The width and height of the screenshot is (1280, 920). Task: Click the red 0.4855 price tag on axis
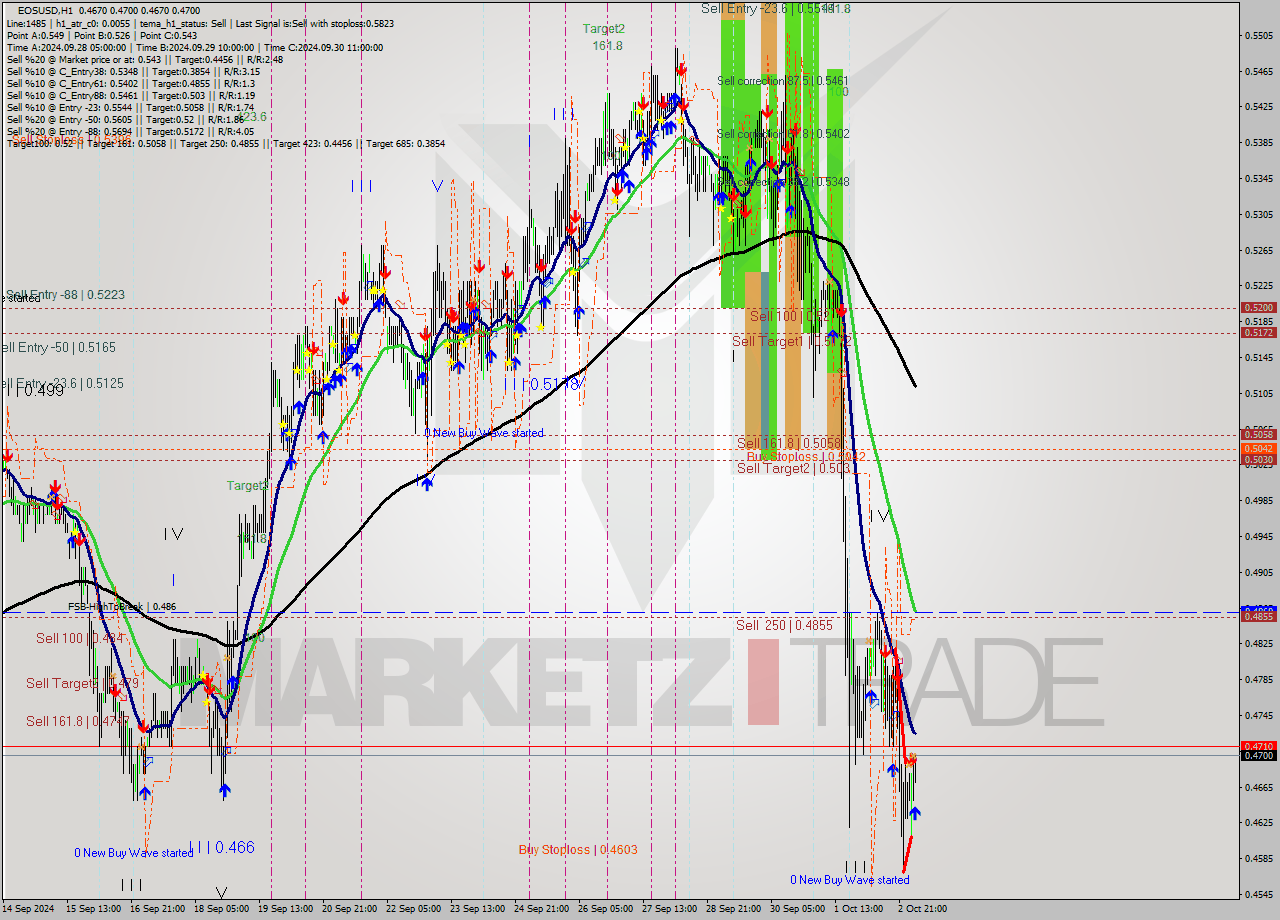point(1257,616)
